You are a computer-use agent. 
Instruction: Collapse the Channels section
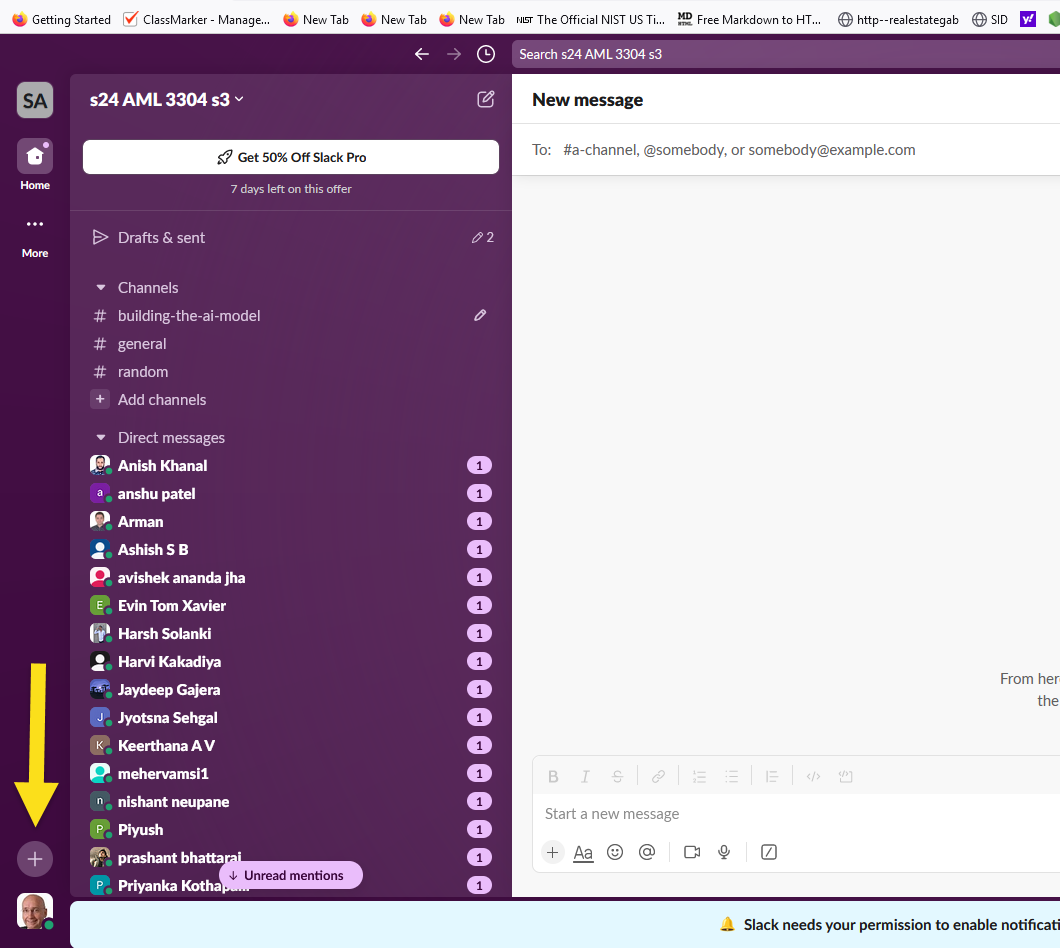click(101, 287)
